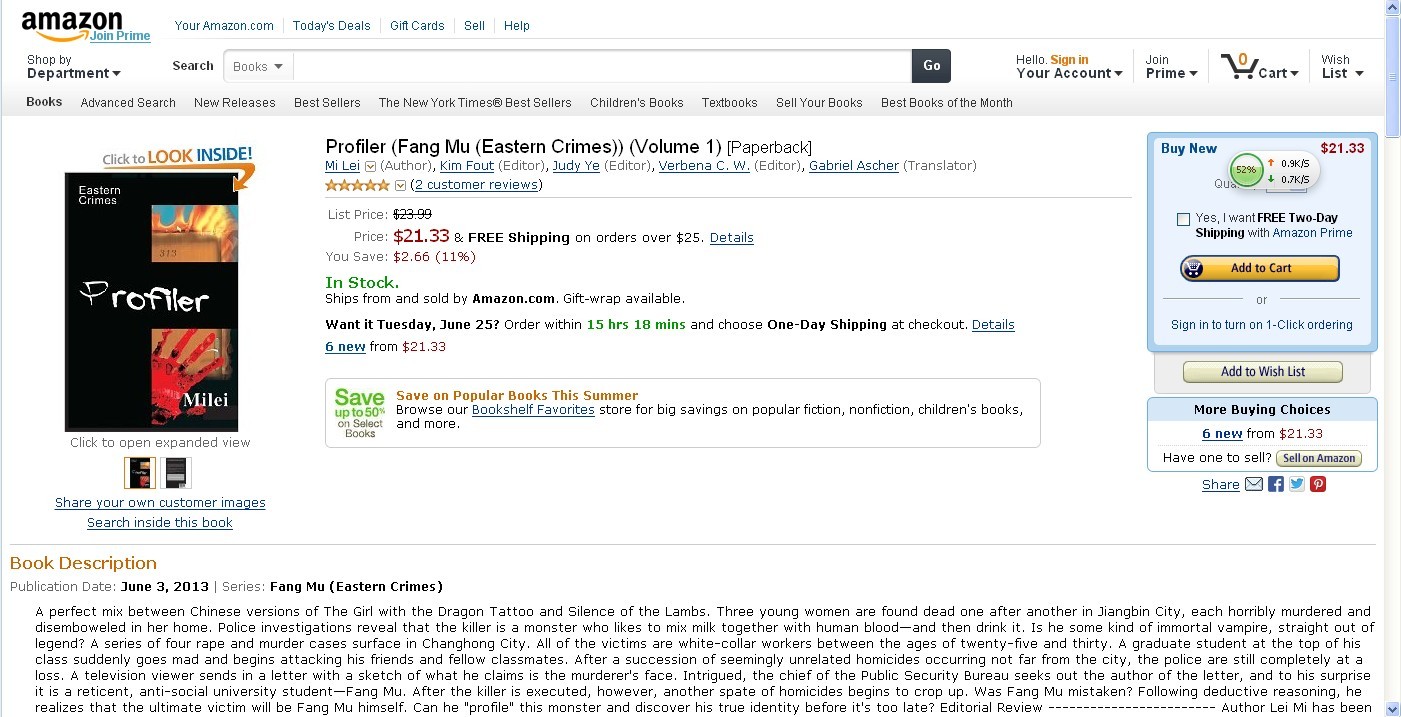Open the Books search category dropdown

point(258,66)
